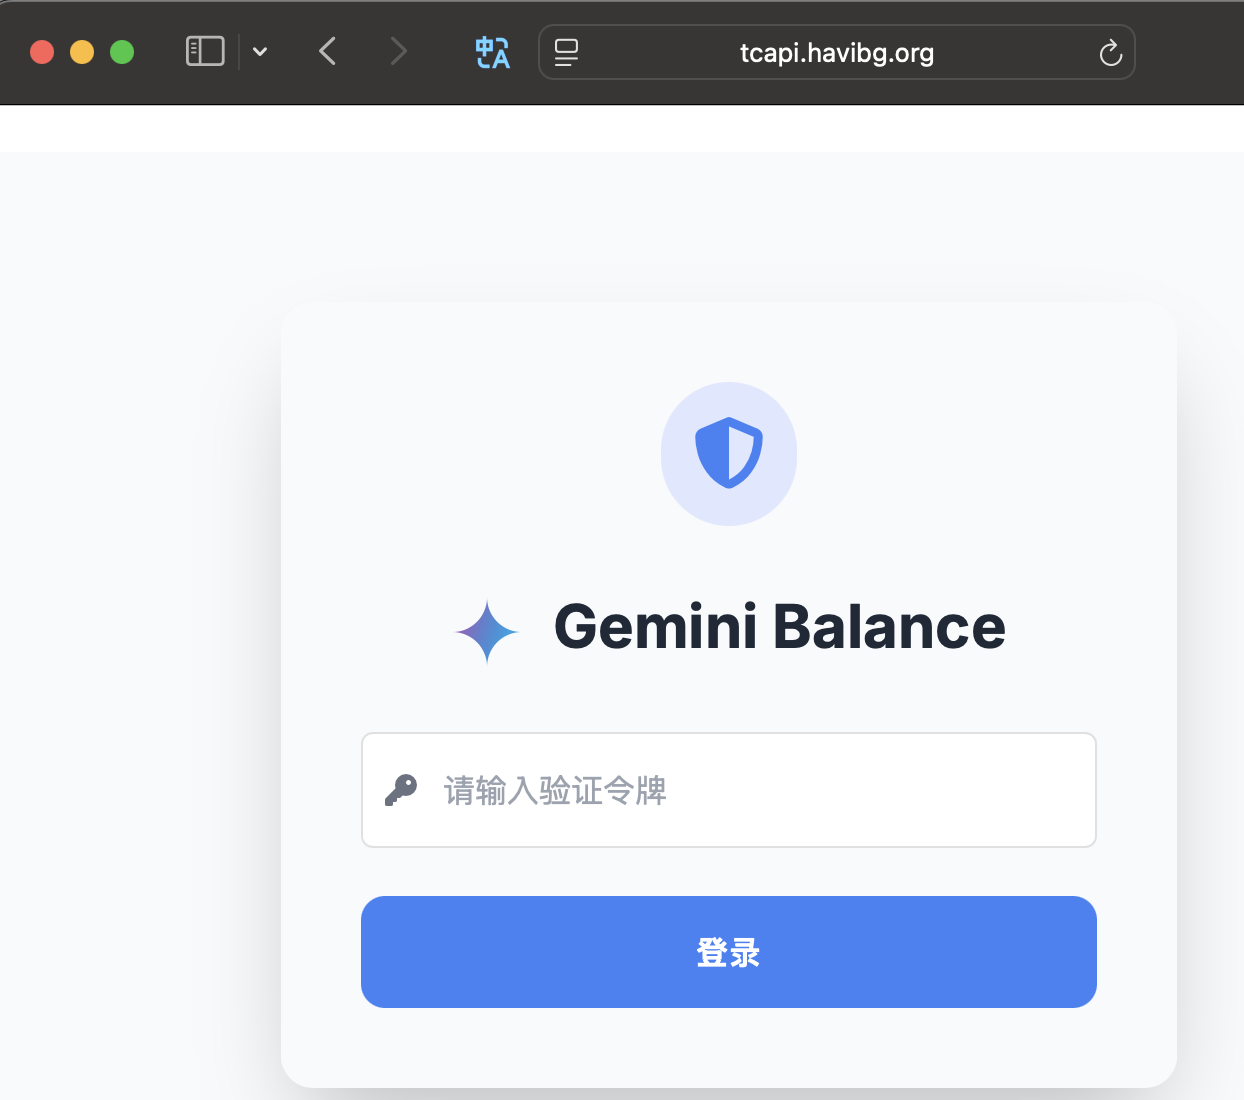The image size is (1244, 1100).
Task: Click the reader view icon in address bar
Action: coord(566,52)
